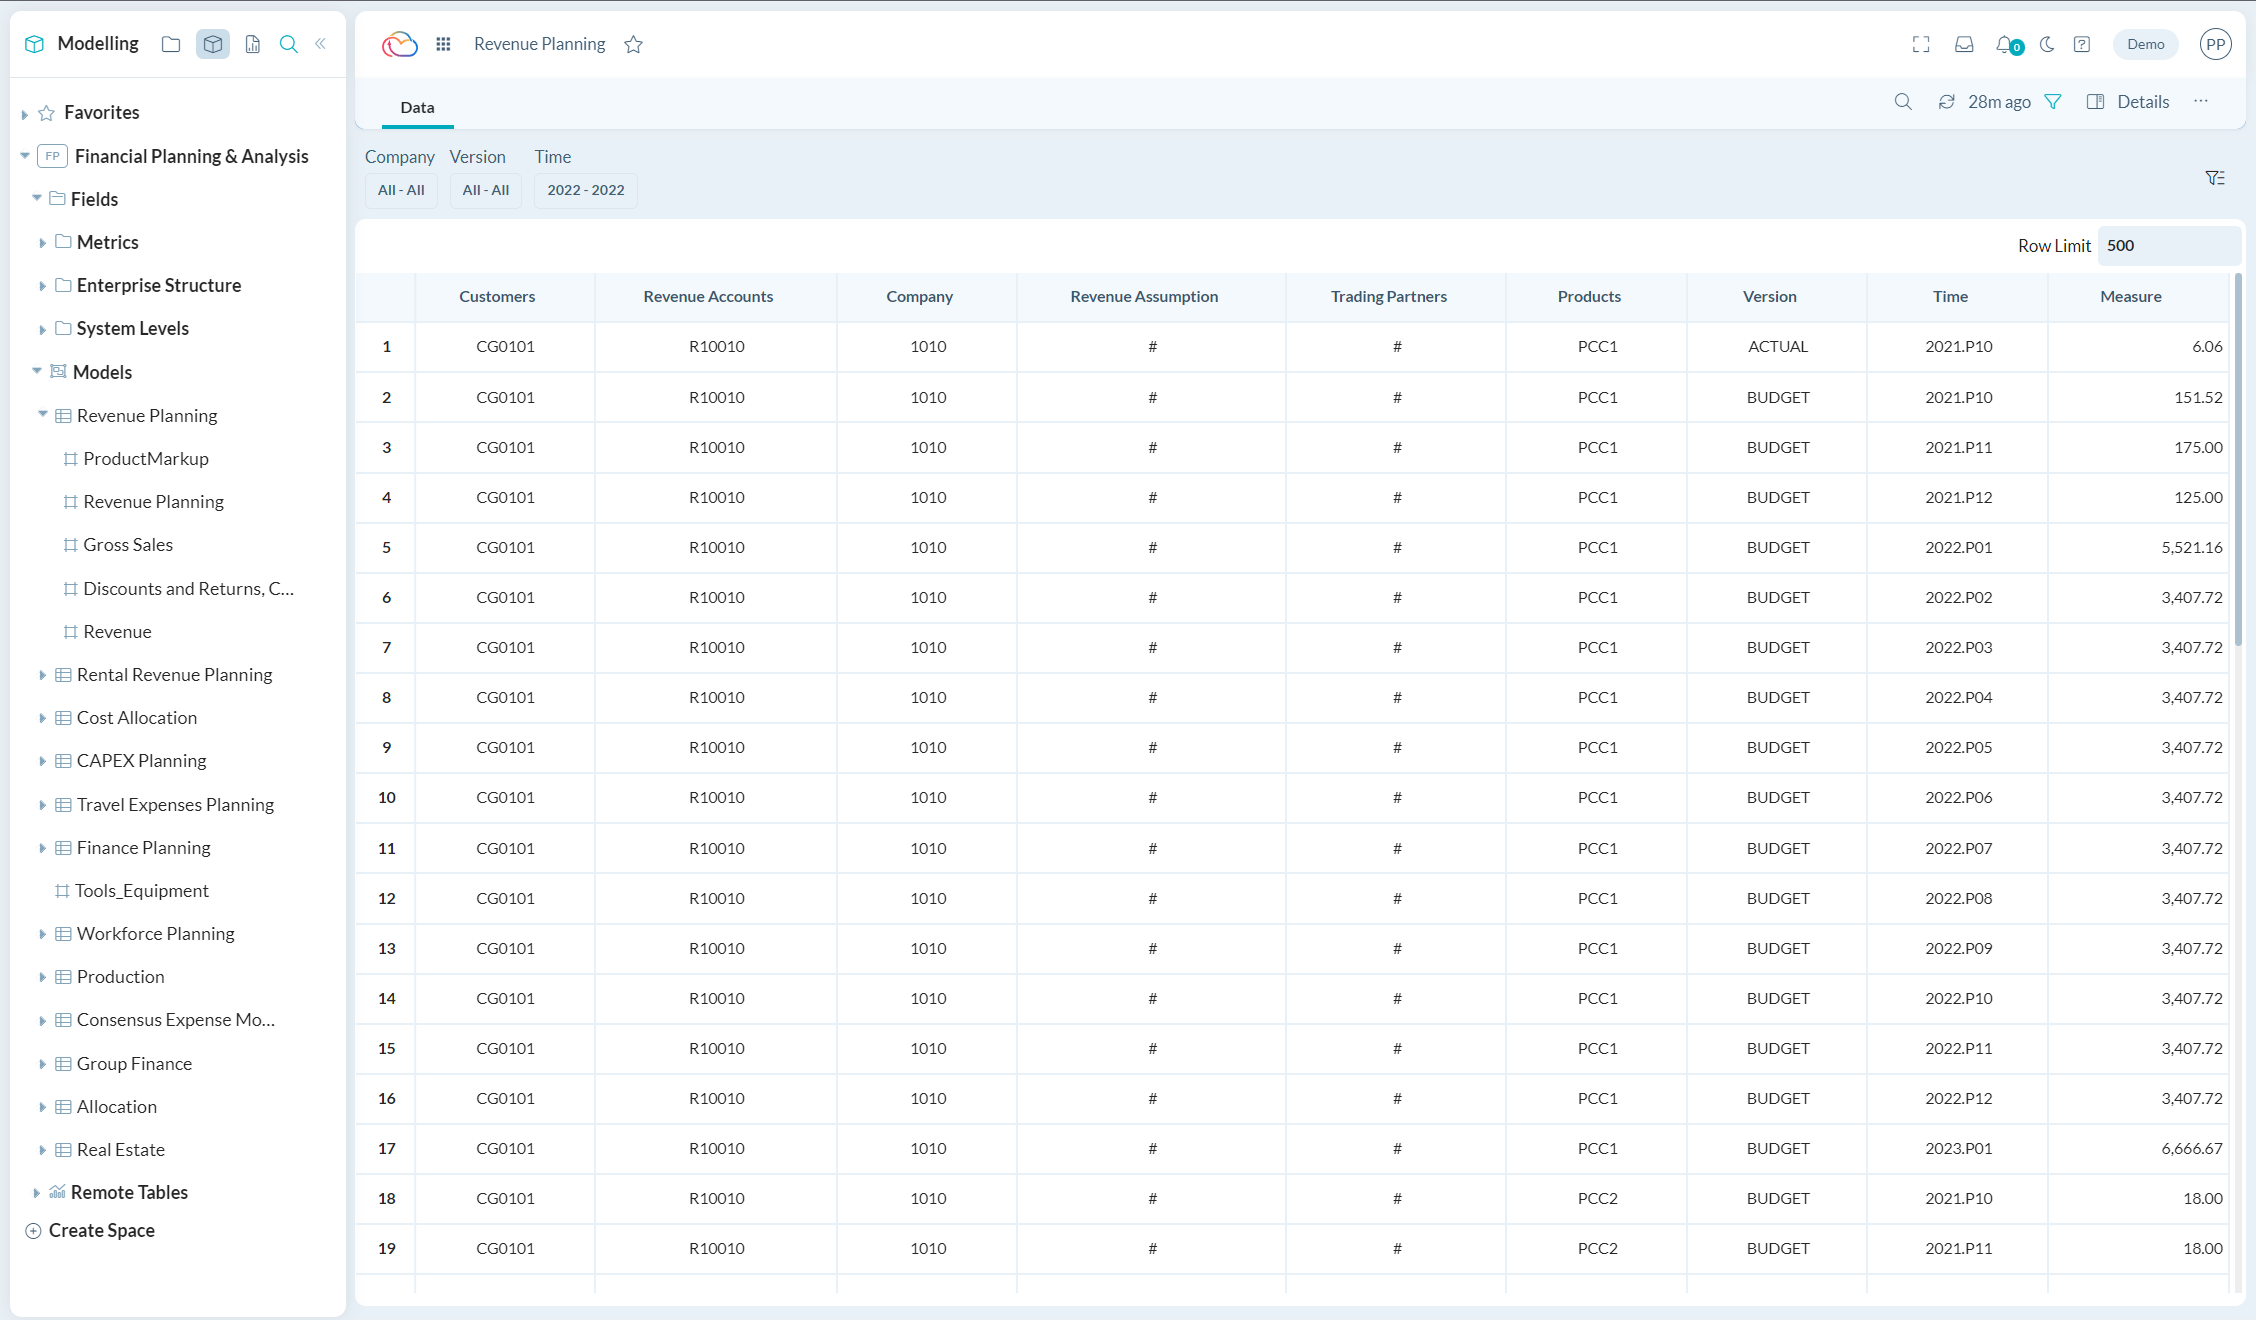Open the help icon

click(x=2082, y=44)
